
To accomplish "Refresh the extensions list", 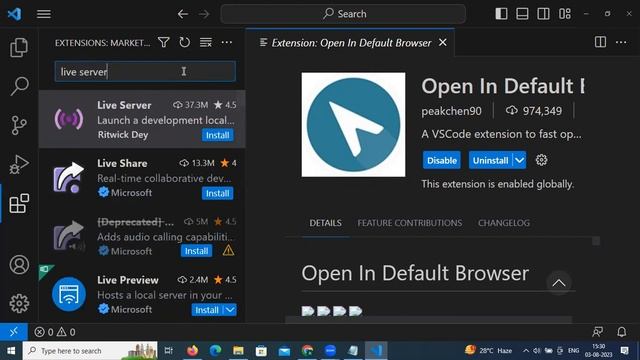I will pos(184,42).
